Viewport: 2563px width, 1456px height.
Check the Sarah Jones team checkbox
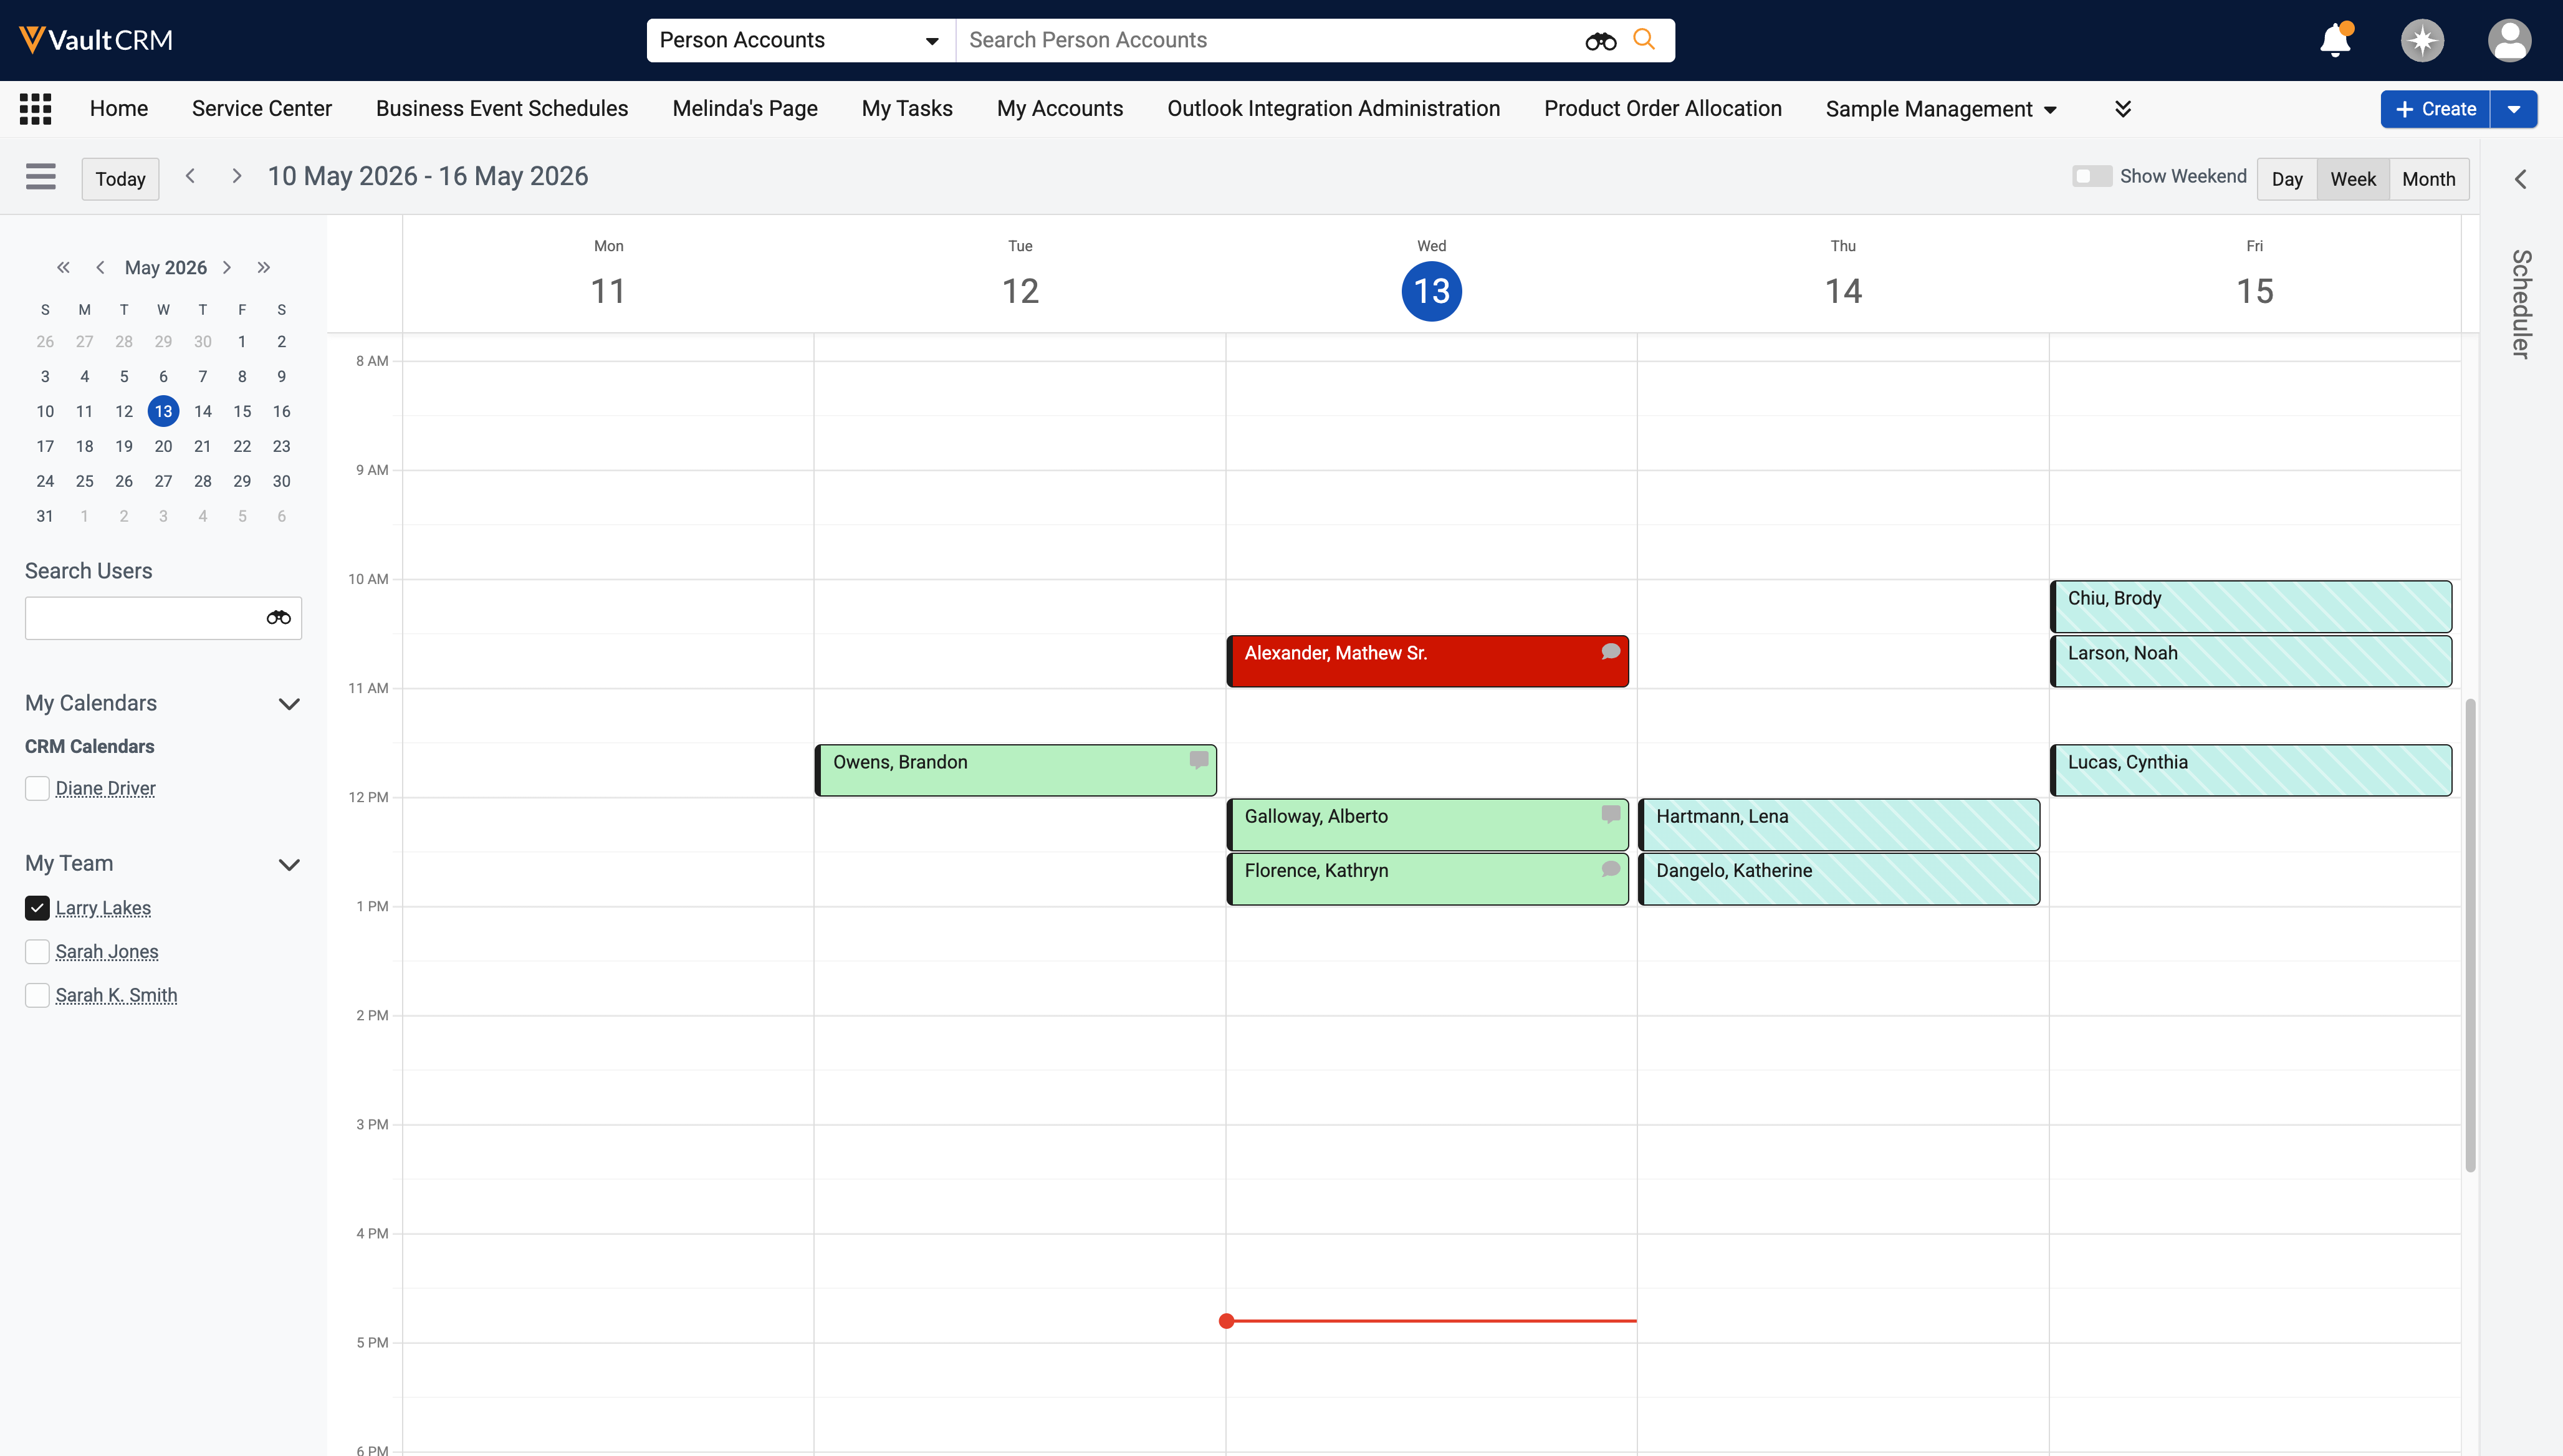pos(37,952)
